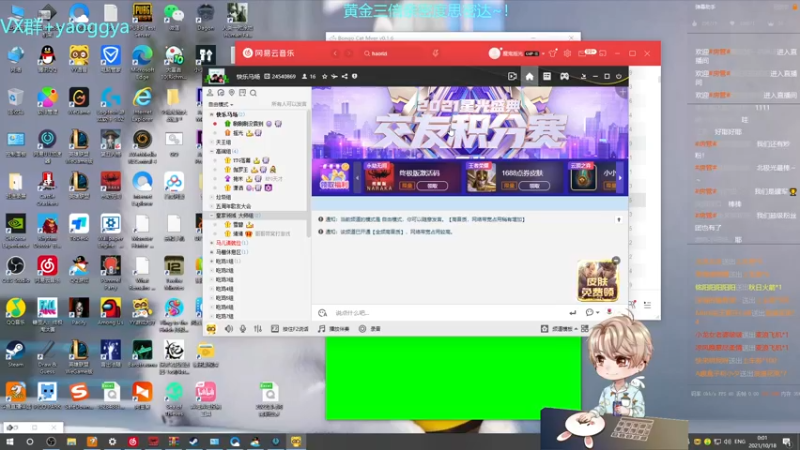Open the YY owl app on the taskbar
This screenshot has height=450, width=800.
(296, 442)
